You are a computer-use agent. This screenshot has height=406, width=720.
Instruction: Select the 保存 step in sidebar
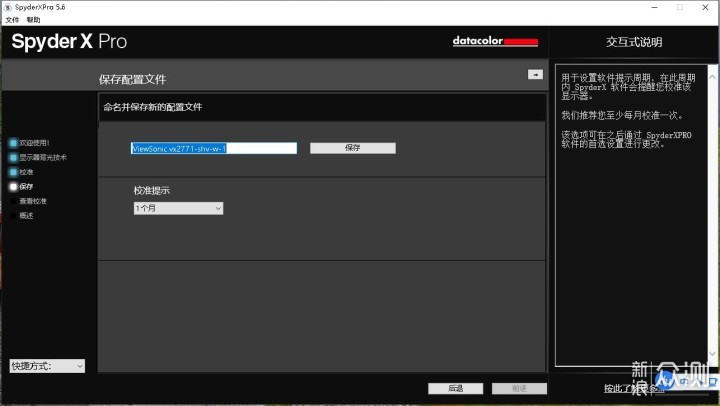click(21, 186)
